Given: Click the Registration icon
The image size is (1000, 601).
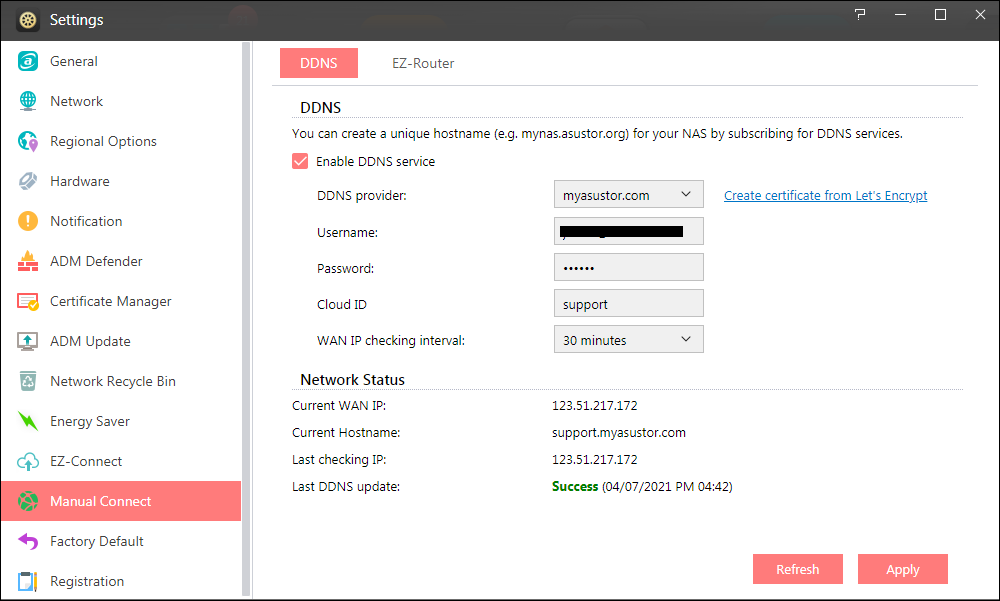Looking at the screenshot, I should point(27,581).
